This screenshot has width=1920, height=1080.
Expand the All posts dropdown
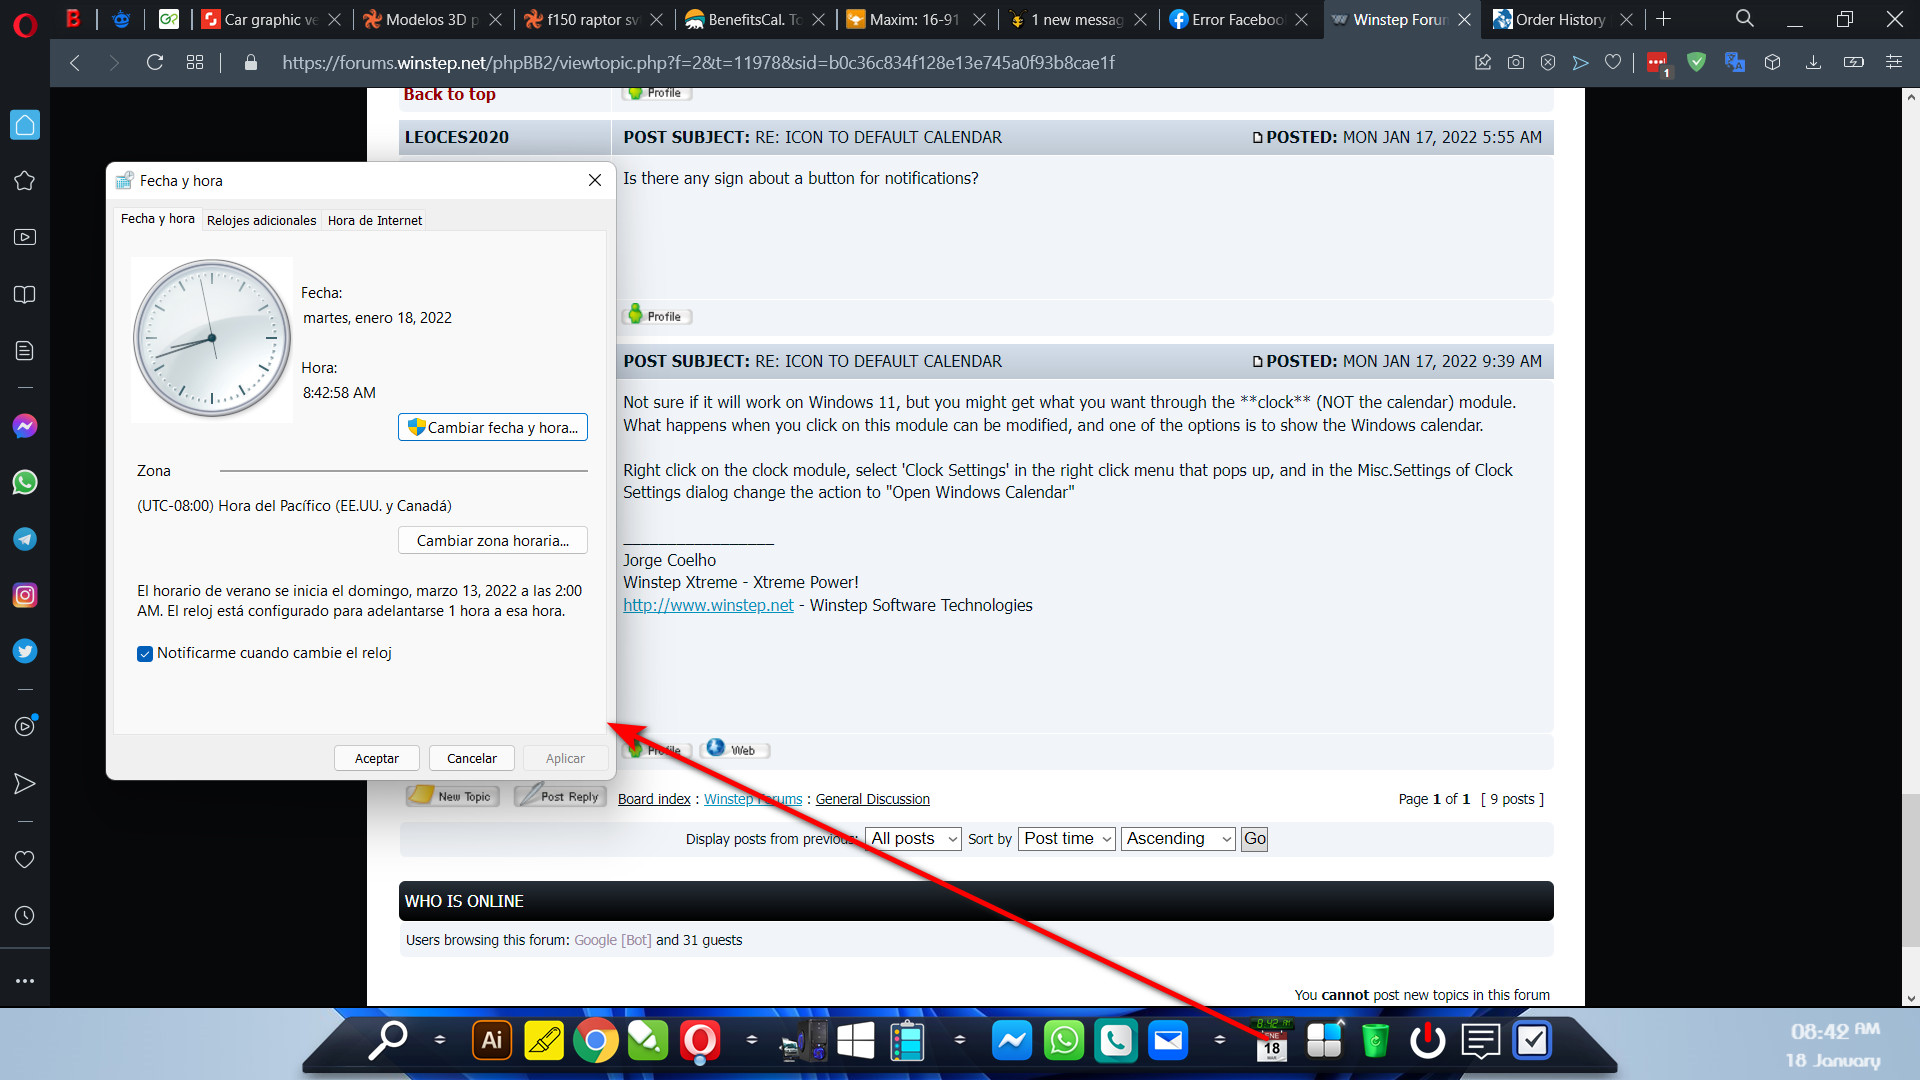(914, 839)
